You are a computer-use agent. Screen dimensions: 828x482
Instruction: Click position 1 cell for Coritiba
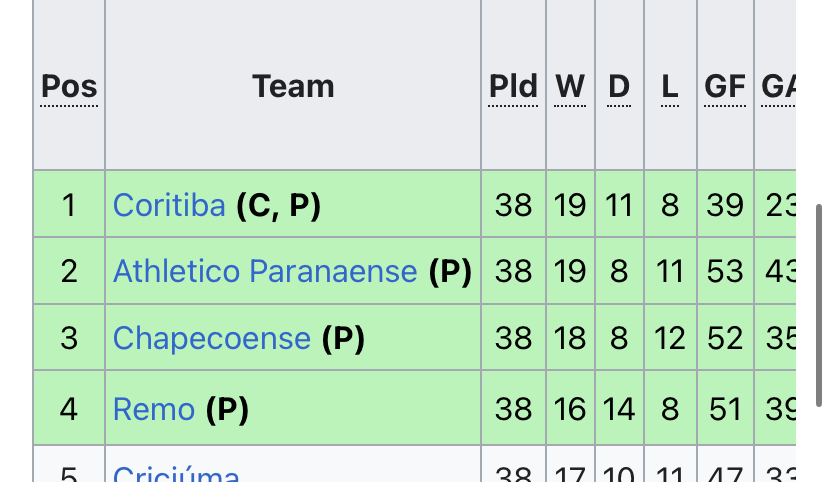(69, 204)
